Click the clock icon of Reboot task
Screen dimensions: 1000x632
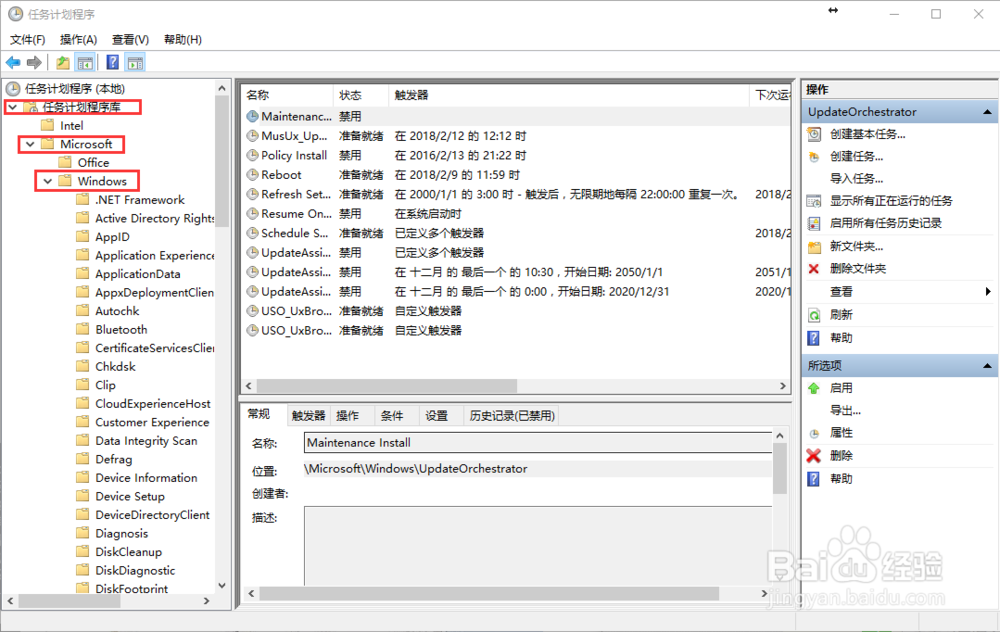253,175
